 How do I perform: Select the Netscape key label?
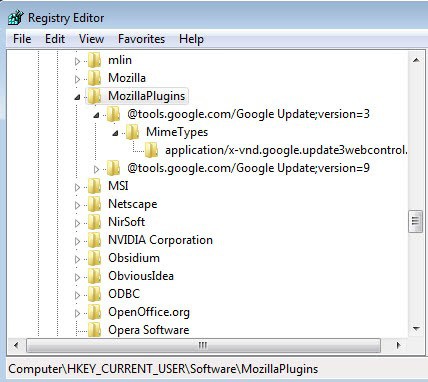[x=133, y=204]
